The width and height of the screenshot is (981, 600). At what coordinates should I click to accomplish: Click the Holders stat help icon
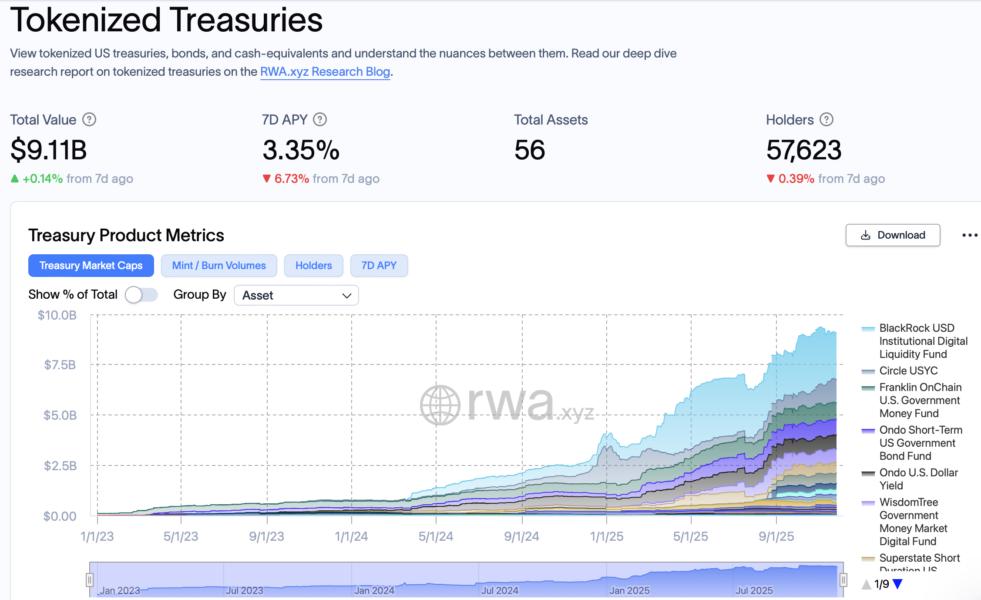pos(826,120)
